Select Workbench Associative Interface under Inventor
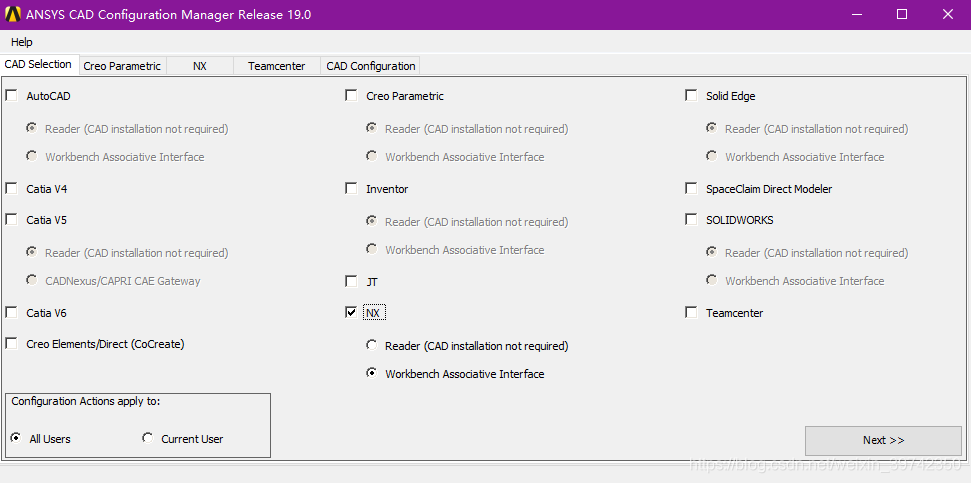This screenshot has height=483, width=971. click(372, 249)
